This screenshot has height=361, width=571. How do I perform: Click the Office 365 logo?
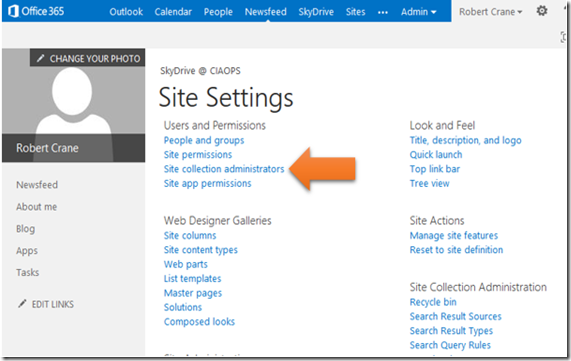point(36,11)
